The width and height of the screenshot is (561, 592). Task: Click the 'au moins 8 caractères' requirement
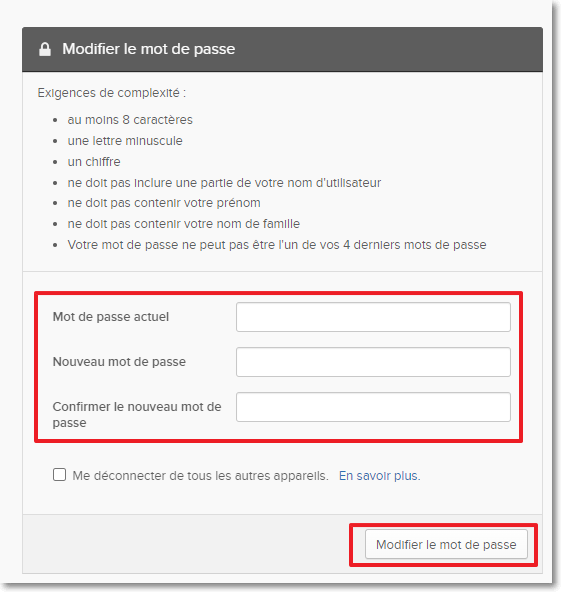point(130,120)
